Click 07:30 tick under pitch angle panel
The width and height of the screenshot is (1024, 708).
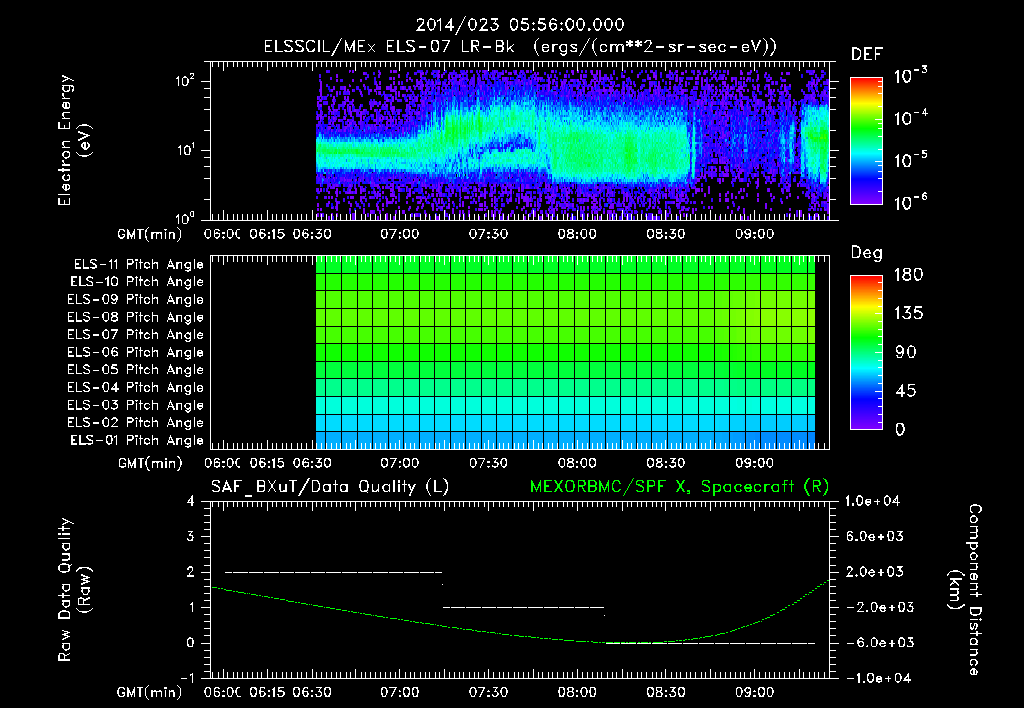[488, 463]
